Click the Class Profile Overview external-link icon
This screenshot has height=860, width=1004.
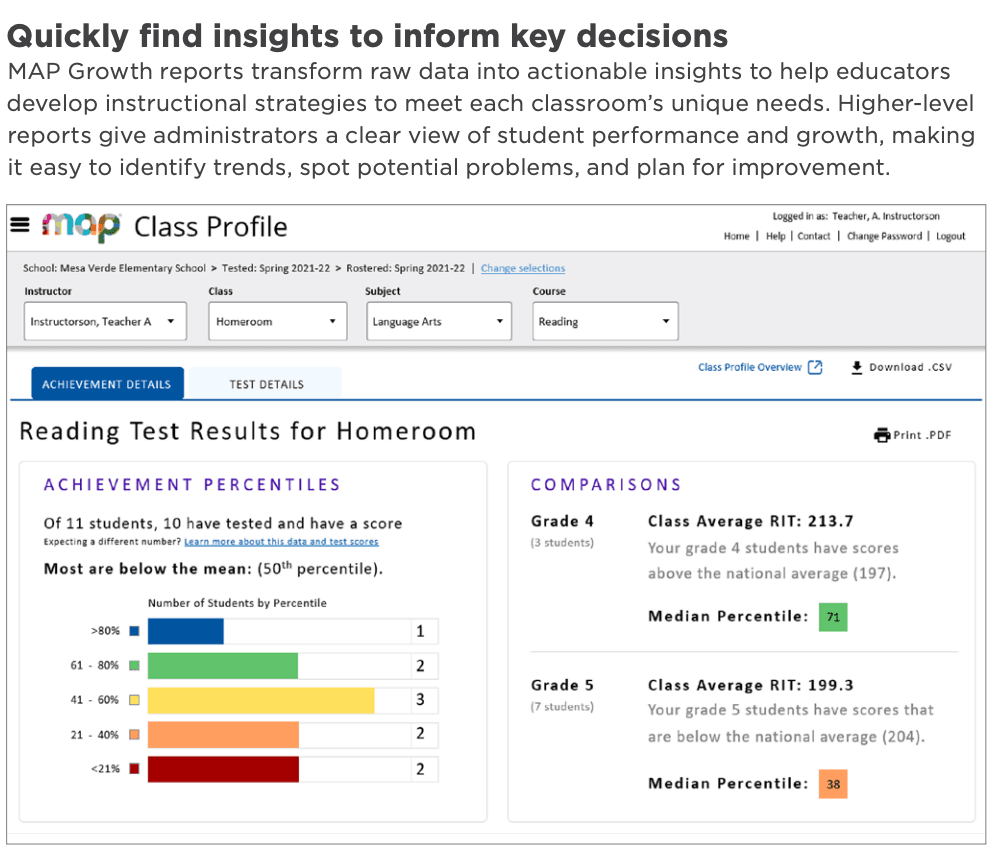pyautogui.click(x=815, y=367)
